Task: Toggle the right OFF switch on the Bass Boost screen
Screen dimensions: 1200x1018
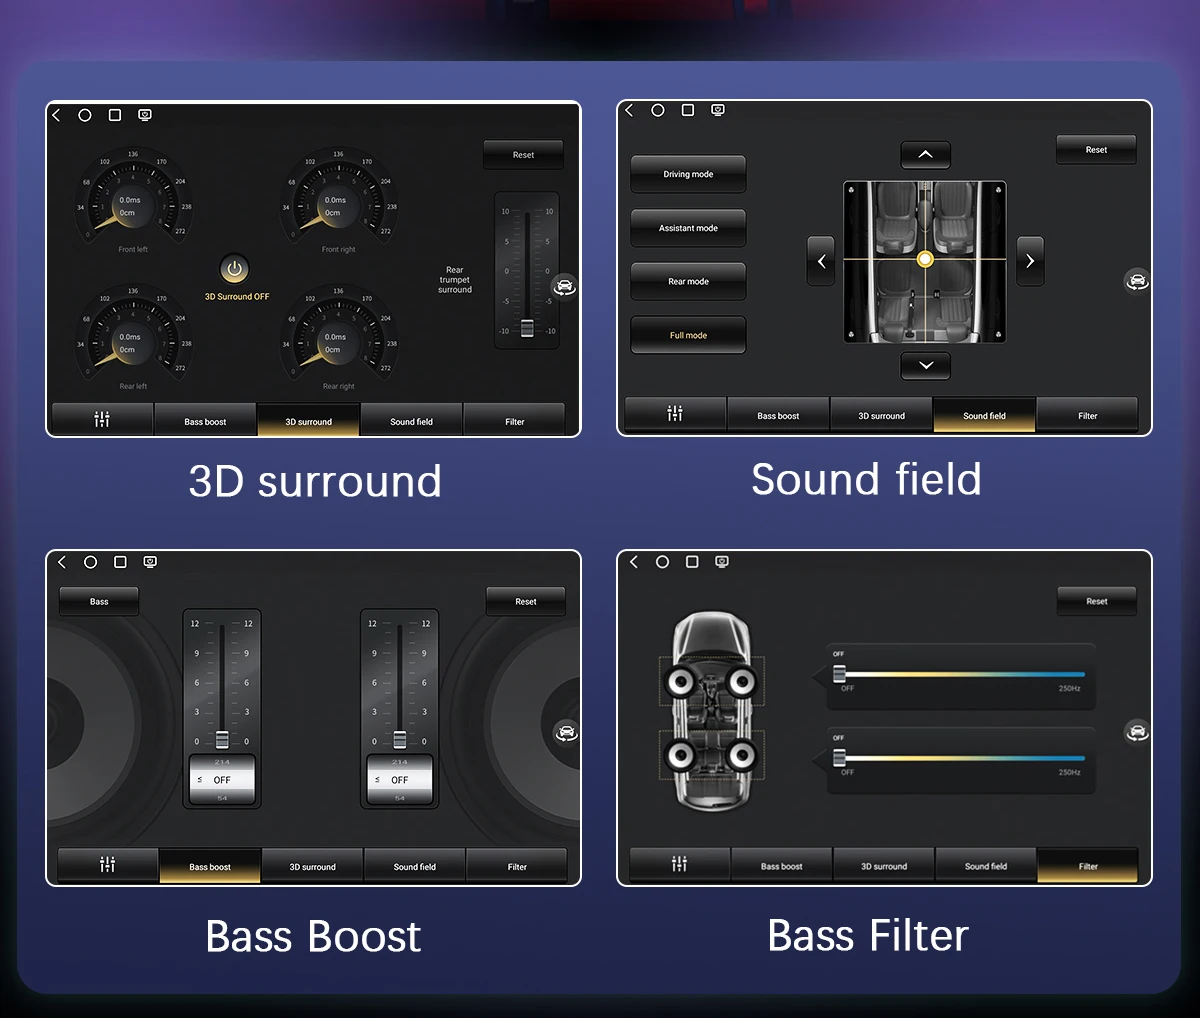Action: 399,779
